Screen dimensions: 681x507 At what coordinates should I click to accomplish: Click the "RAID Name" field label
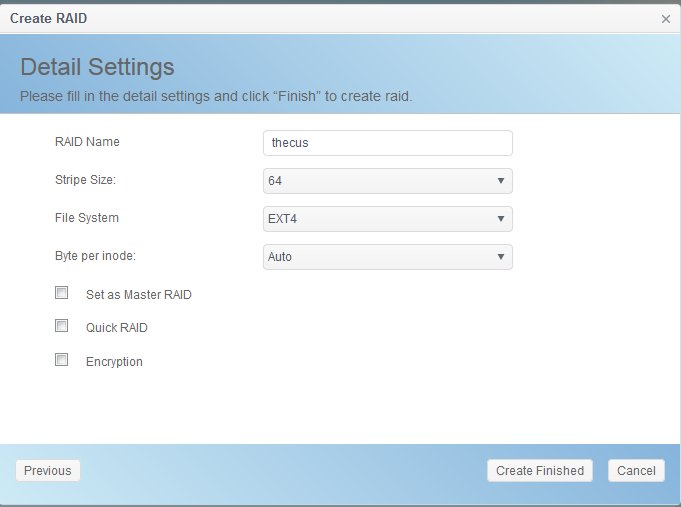(x=87, y=142)
